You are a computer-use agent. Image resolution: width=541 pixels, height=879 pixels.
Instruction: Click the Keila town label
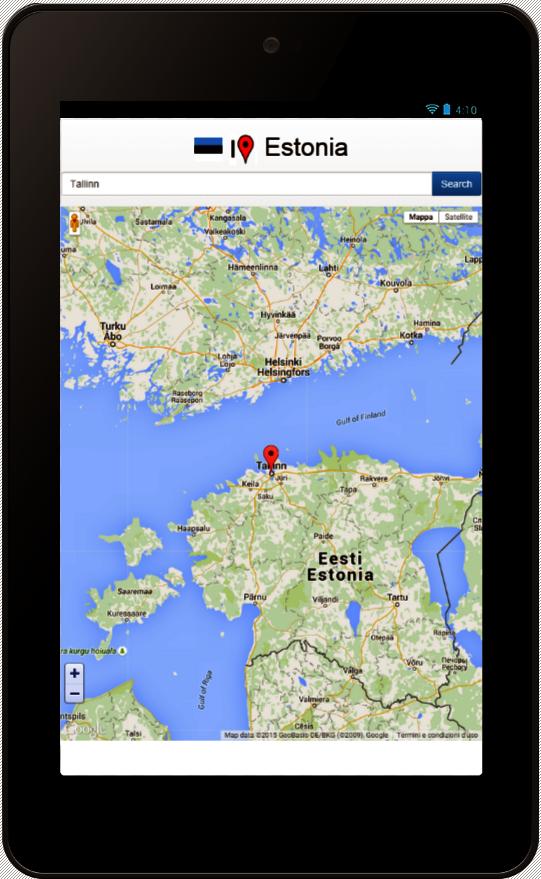click(x=250, y=484)
